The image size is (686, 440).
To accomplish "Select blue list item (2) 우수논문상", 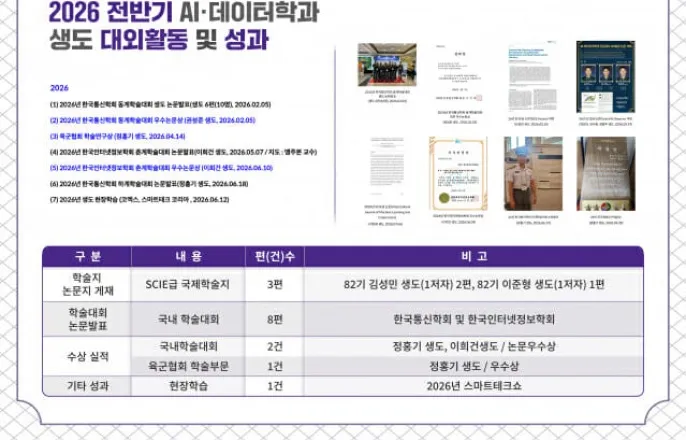I will tap(152, 120).
